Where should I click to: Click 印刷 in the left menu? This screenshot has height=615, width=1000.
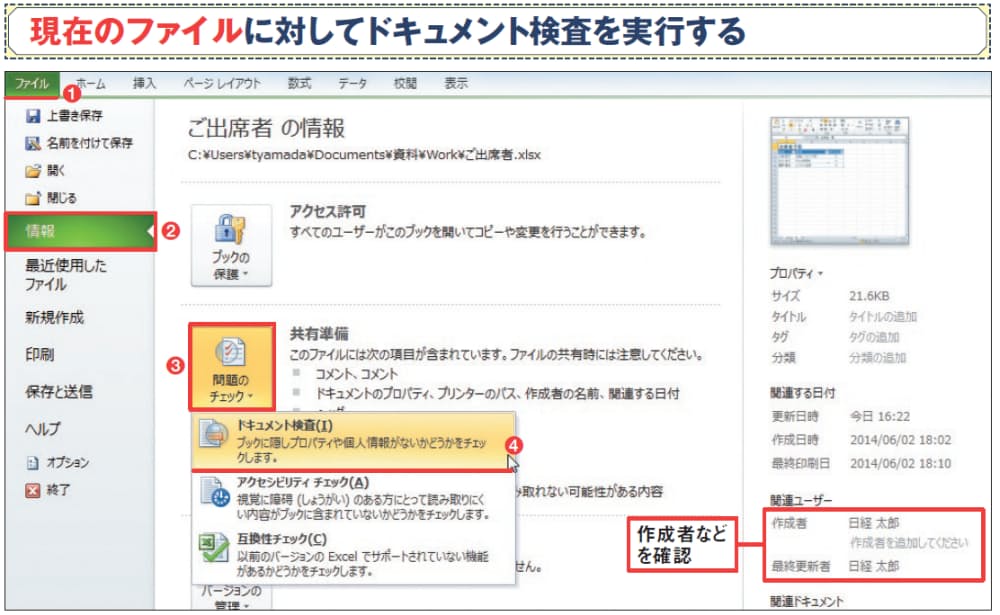tap(40, 355)
